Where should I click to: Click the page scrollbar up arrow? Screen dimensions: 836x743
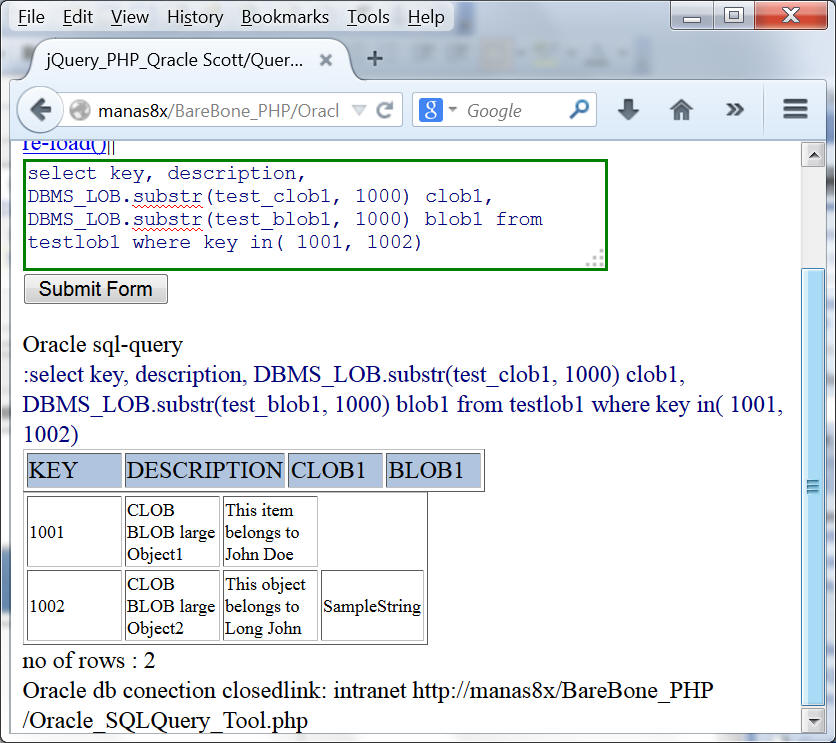coord(814,155)
